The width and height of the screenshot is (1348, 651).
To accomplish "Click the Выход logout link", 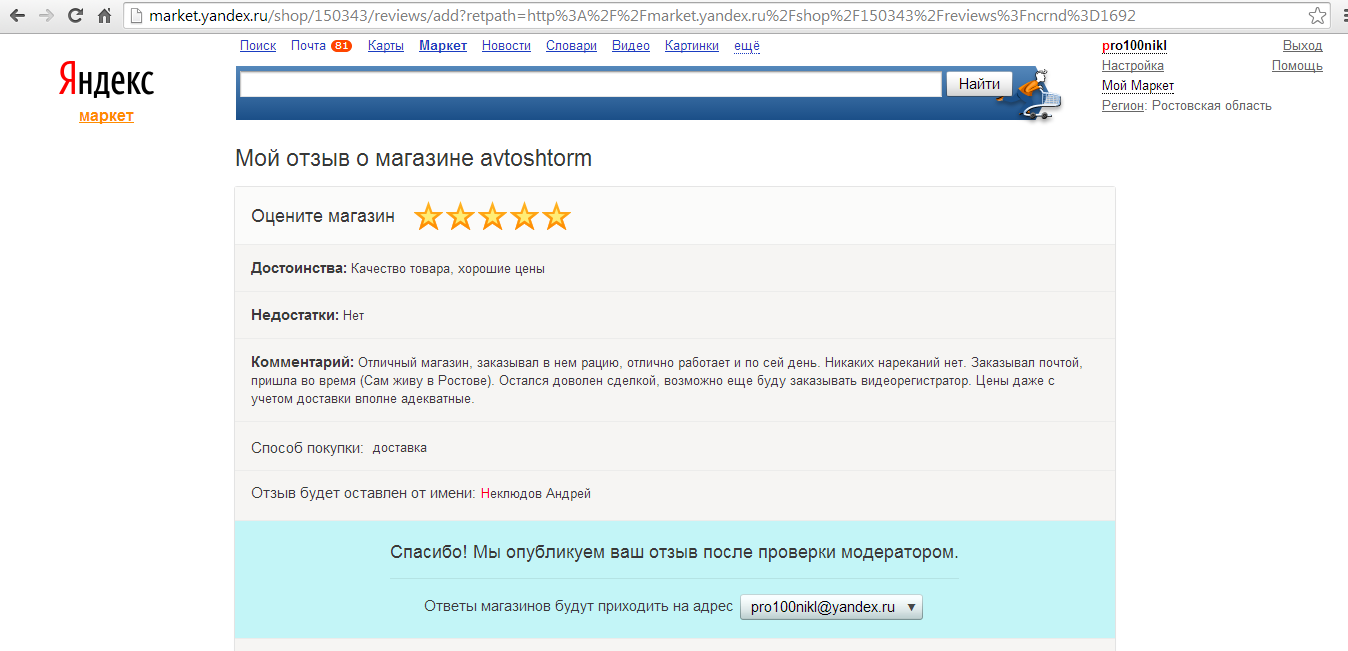I will [x=1302, y=46].
